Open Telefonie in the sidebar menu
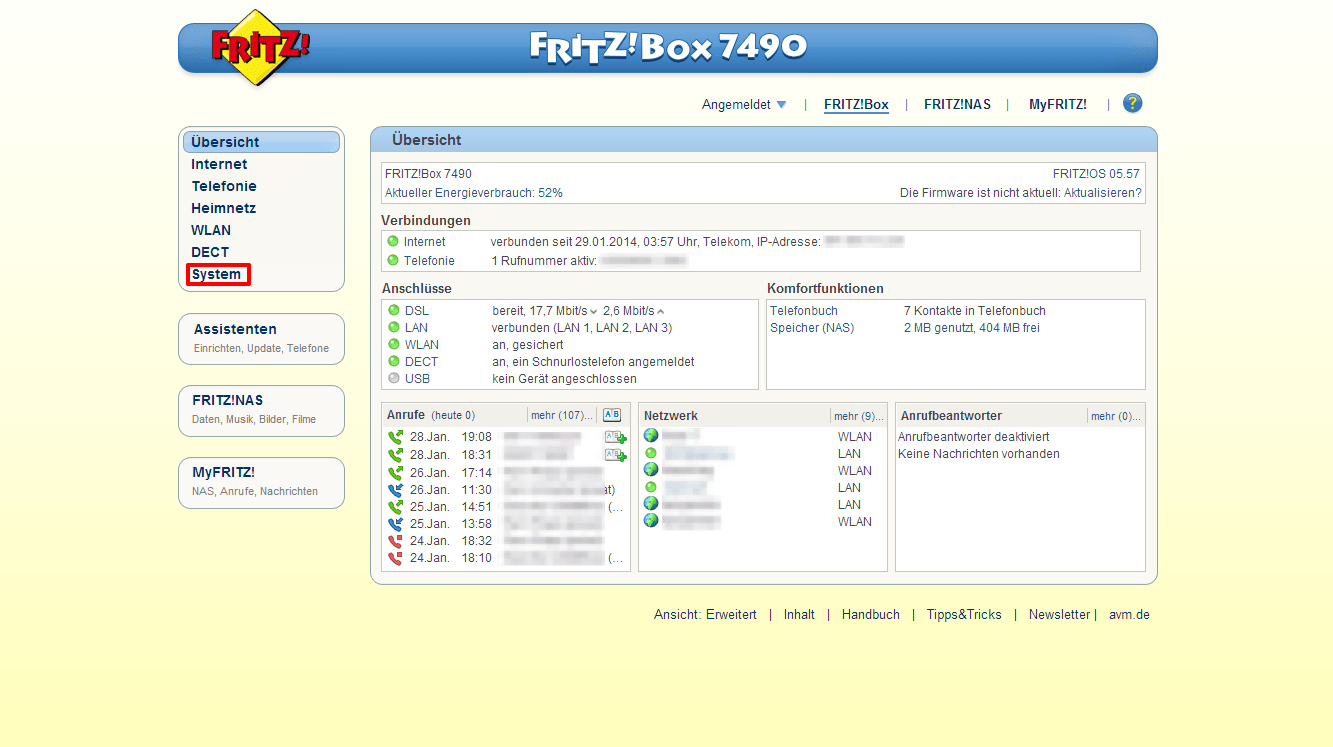Screen dimensions: 1333x747 coord(224,186)
